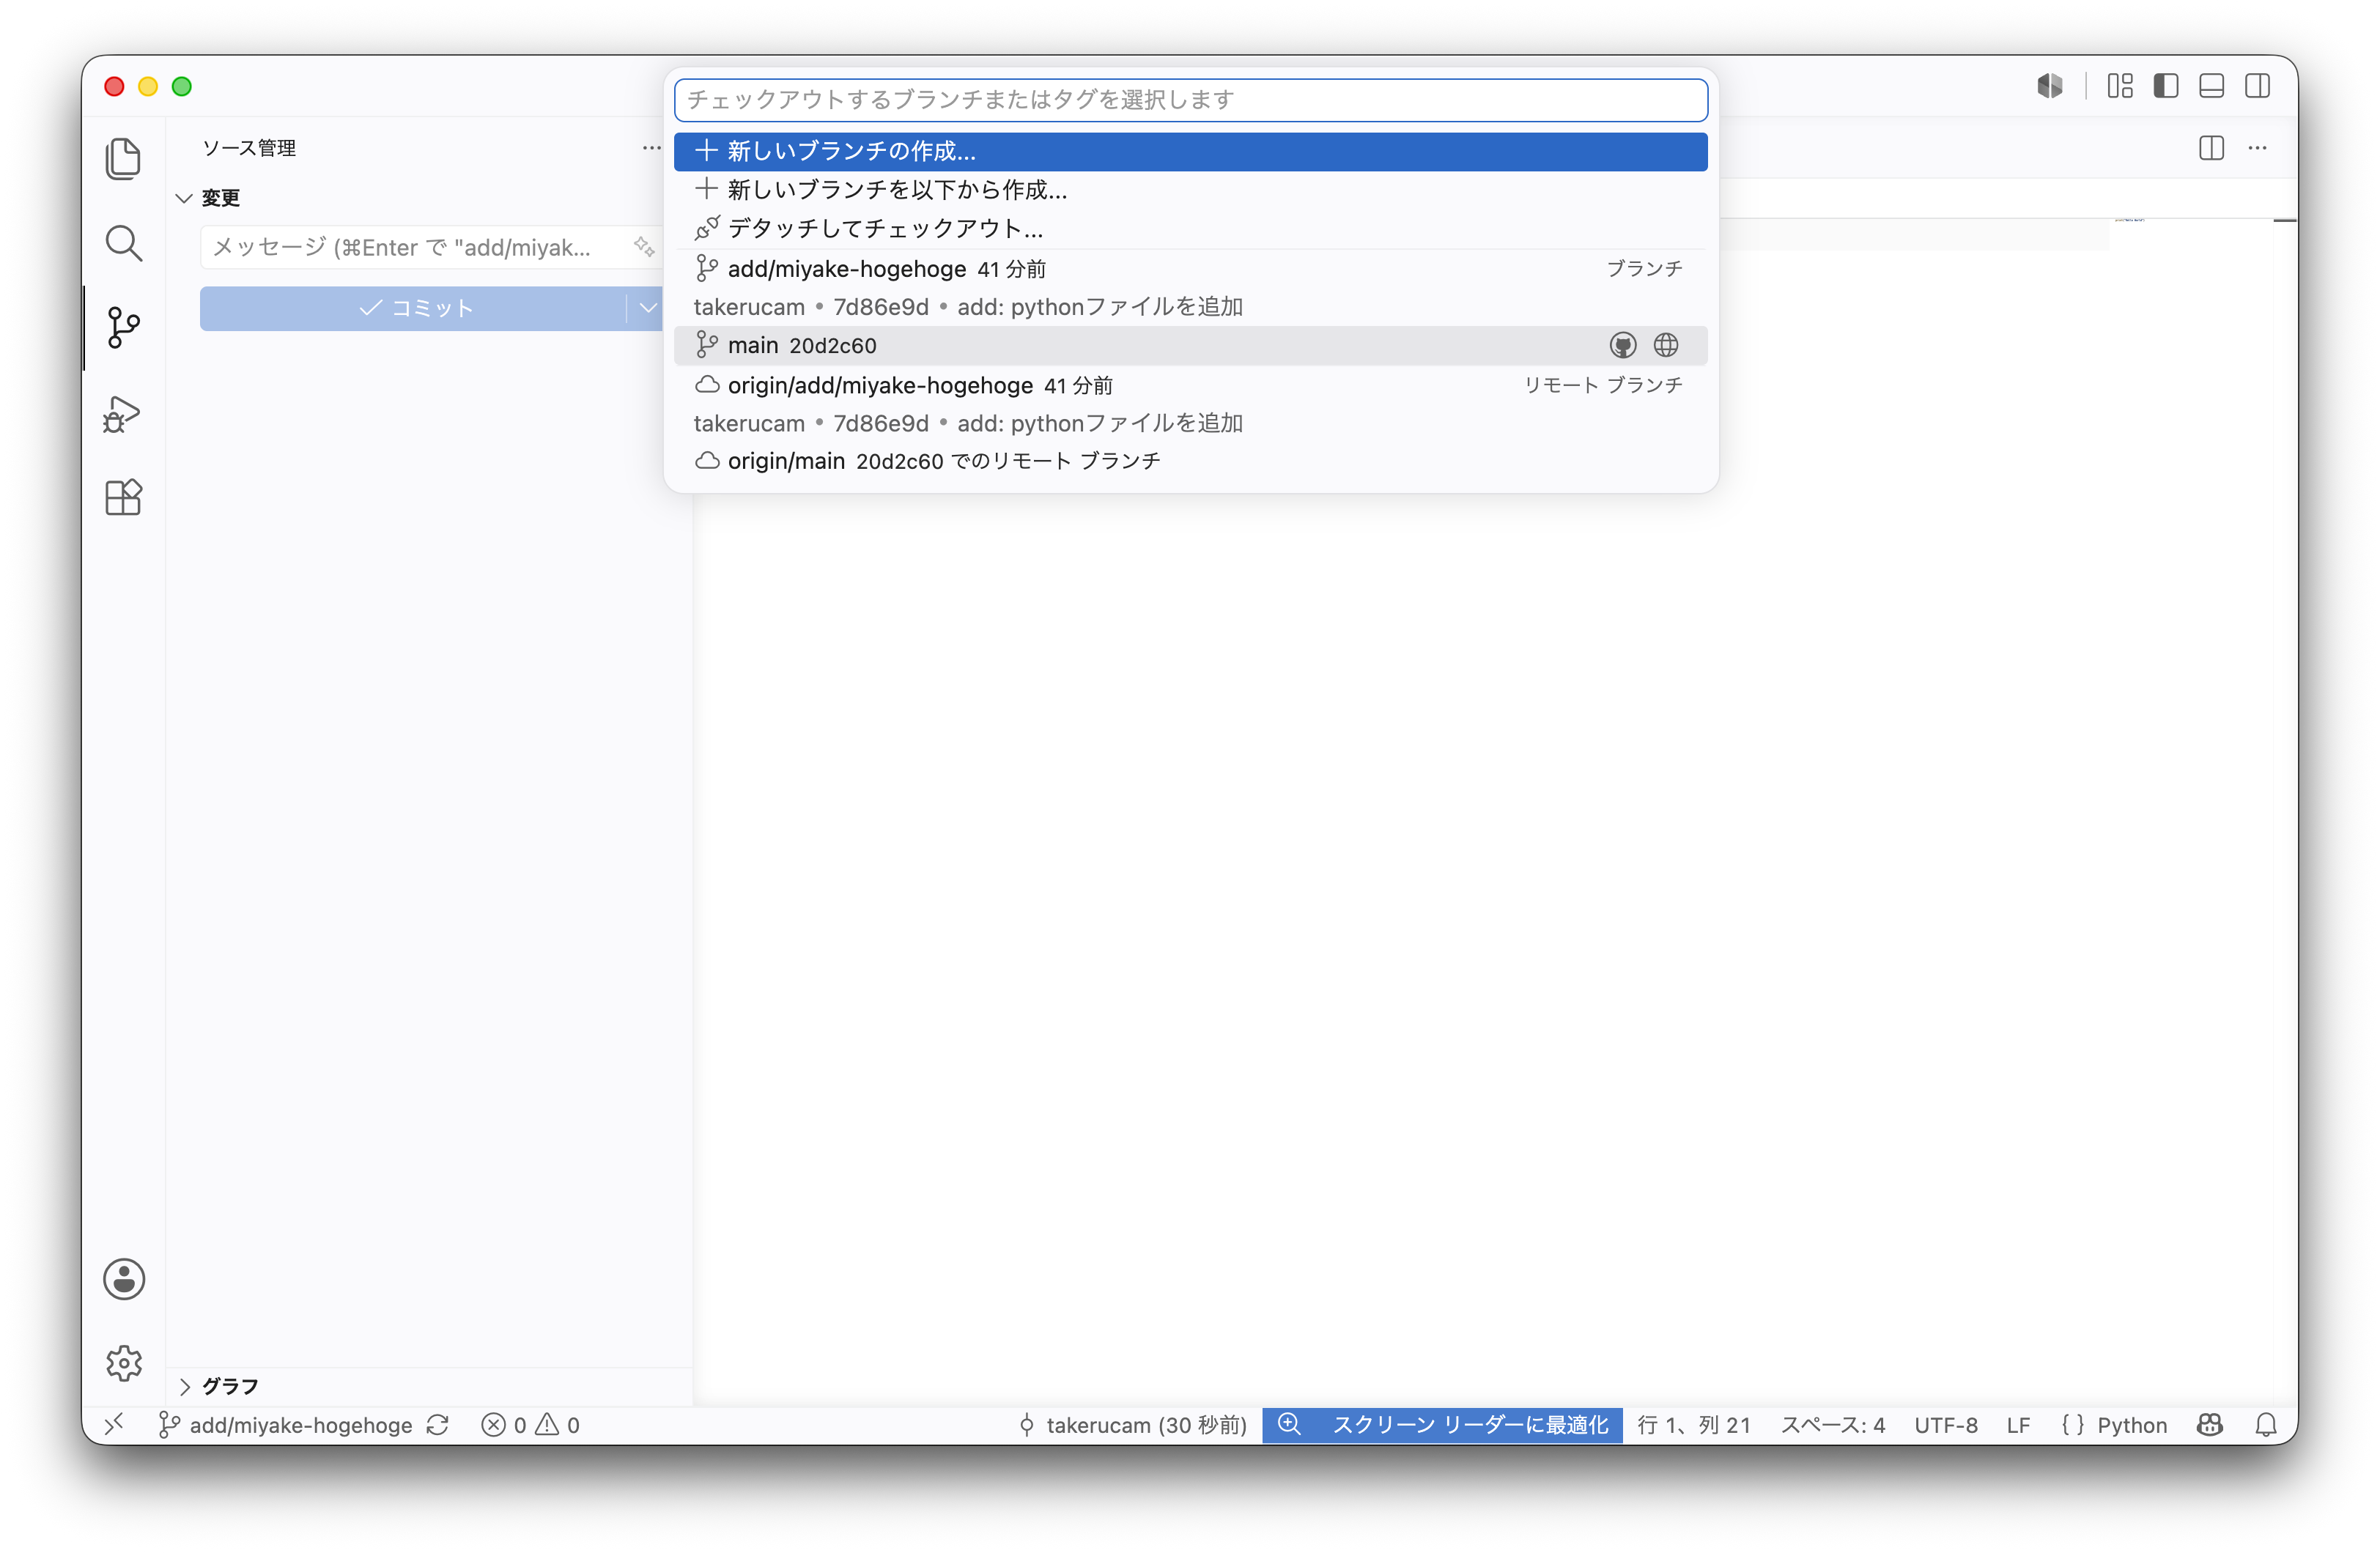
Task: Focus the branch or tag search field
Action: click(x=1190, y=100)
